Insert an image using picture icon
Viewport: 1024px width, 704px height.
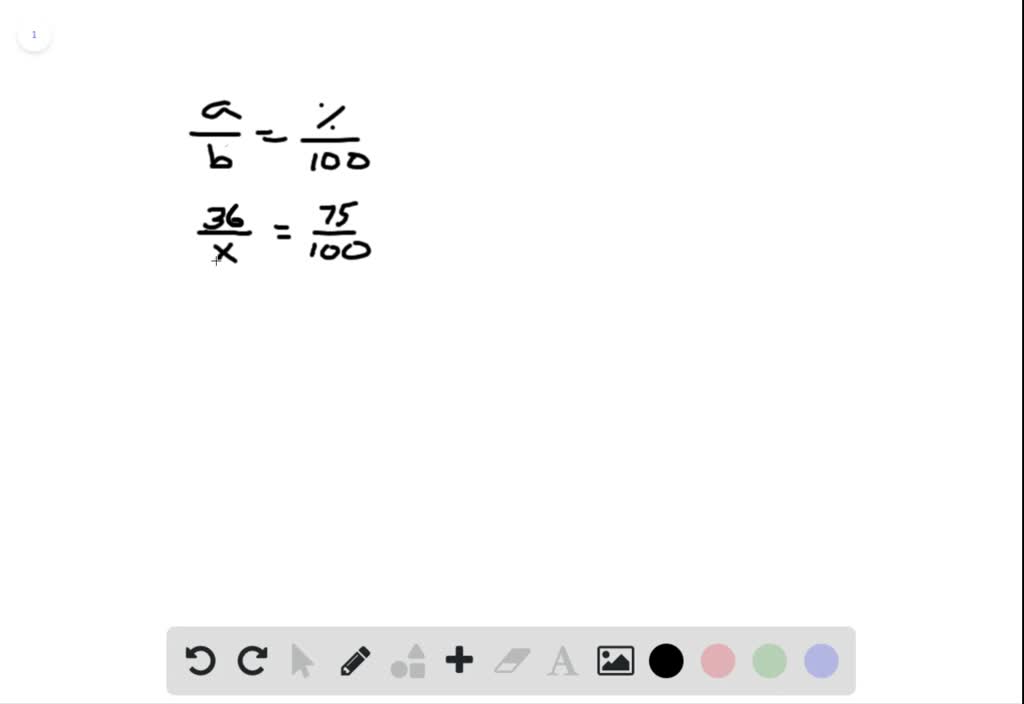(x=615, y=660)
